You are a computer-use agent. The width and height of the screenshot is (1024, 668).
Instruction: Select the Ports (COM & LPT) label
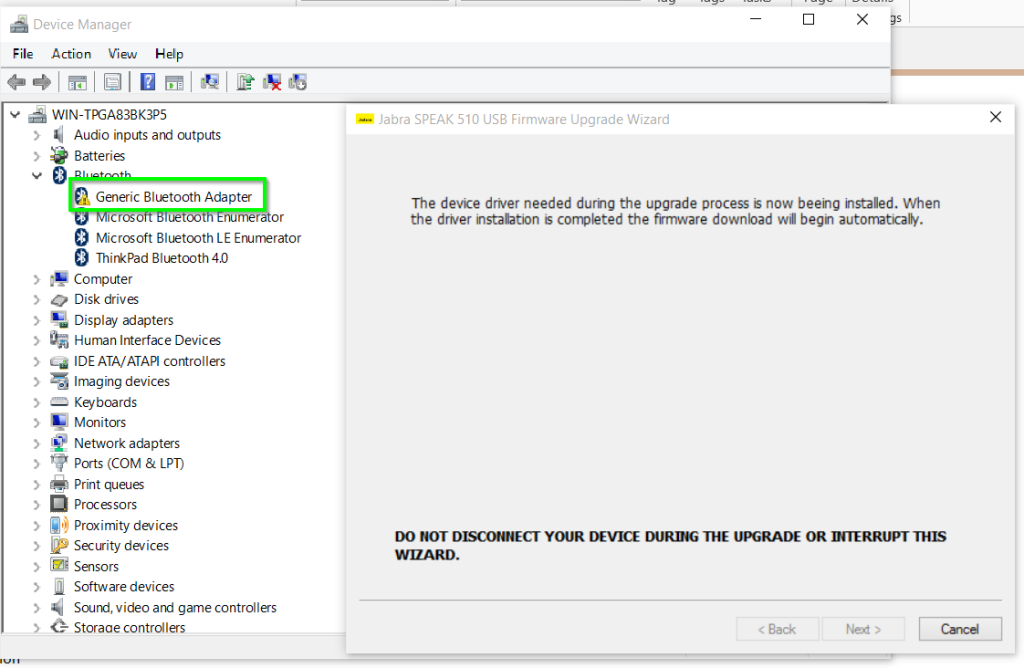click(129, 463)
